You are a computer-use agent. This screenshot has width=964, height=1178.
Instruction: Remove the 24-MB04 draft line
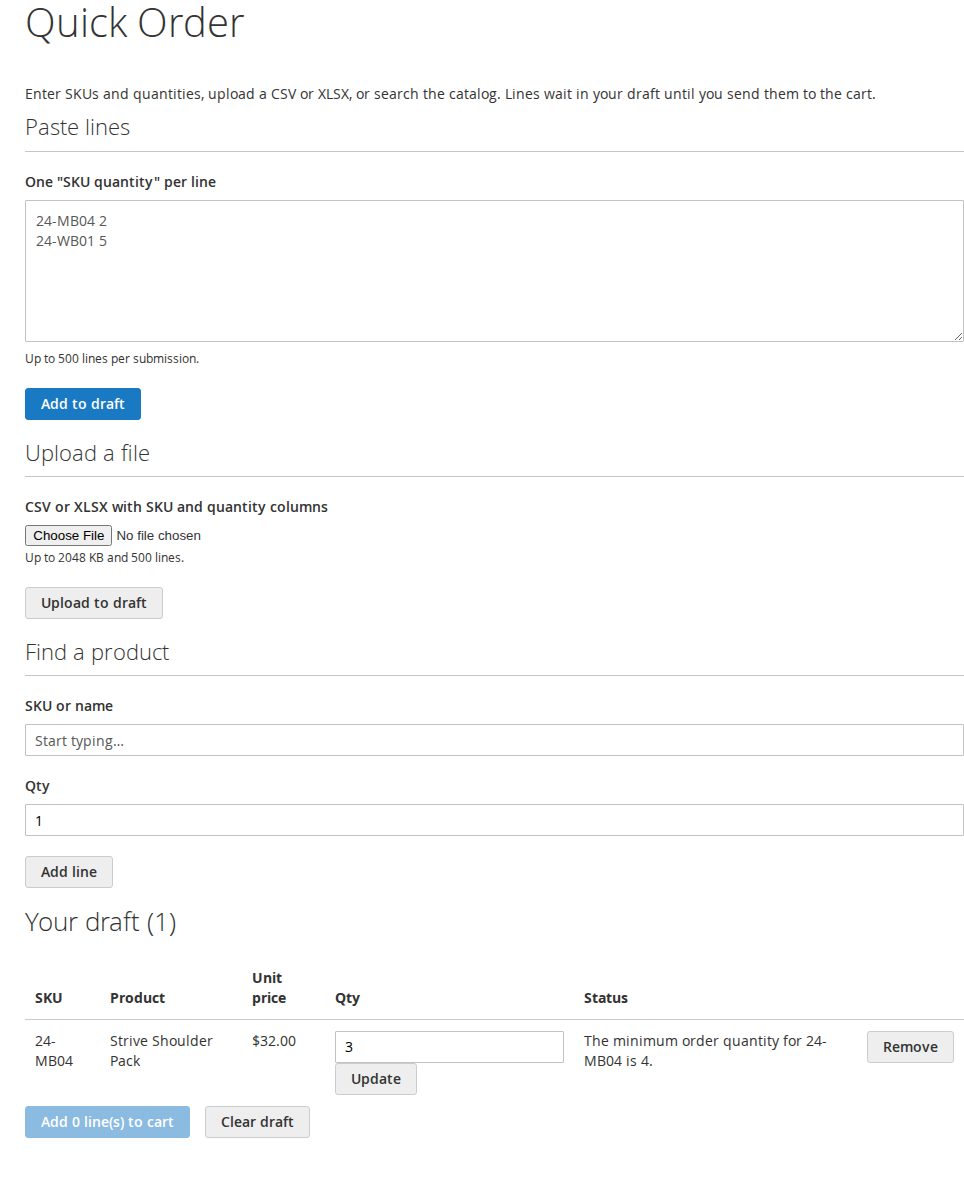coord(910,1047)
